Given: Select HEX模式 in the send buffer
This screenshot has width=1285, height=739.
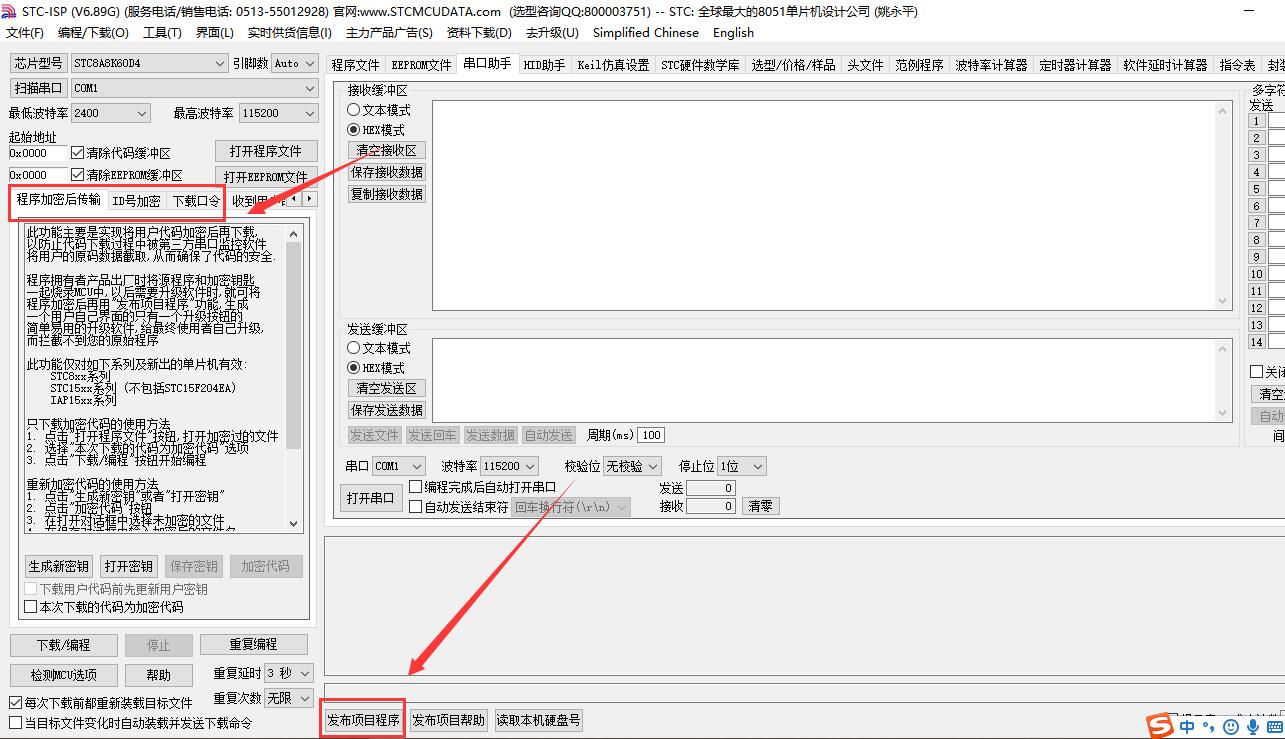Looking at the screenshot, I should pyautogui.click(x=354, y=368).
